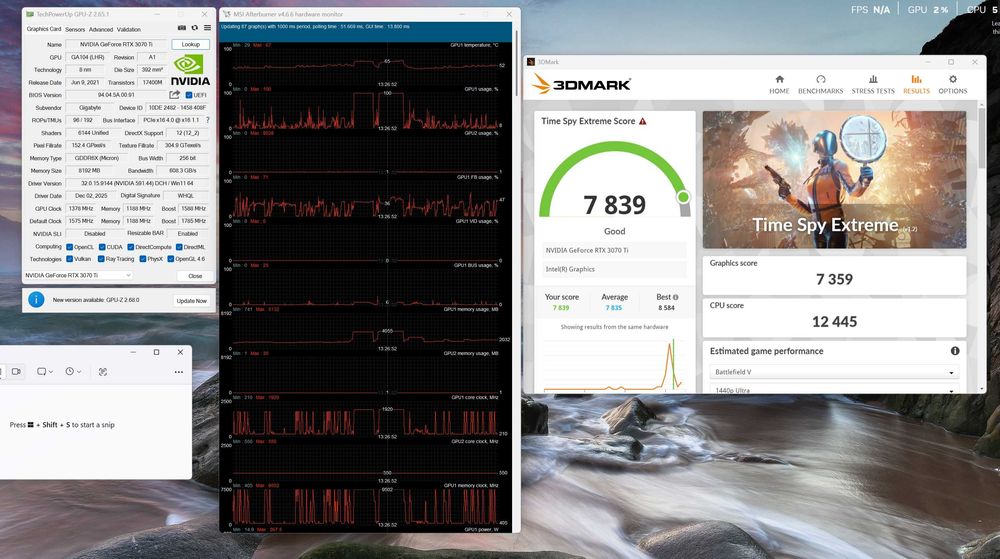Go to 3DMark HOME
This screenshot has width=1000, height=559.
click(x=779, y=84)
